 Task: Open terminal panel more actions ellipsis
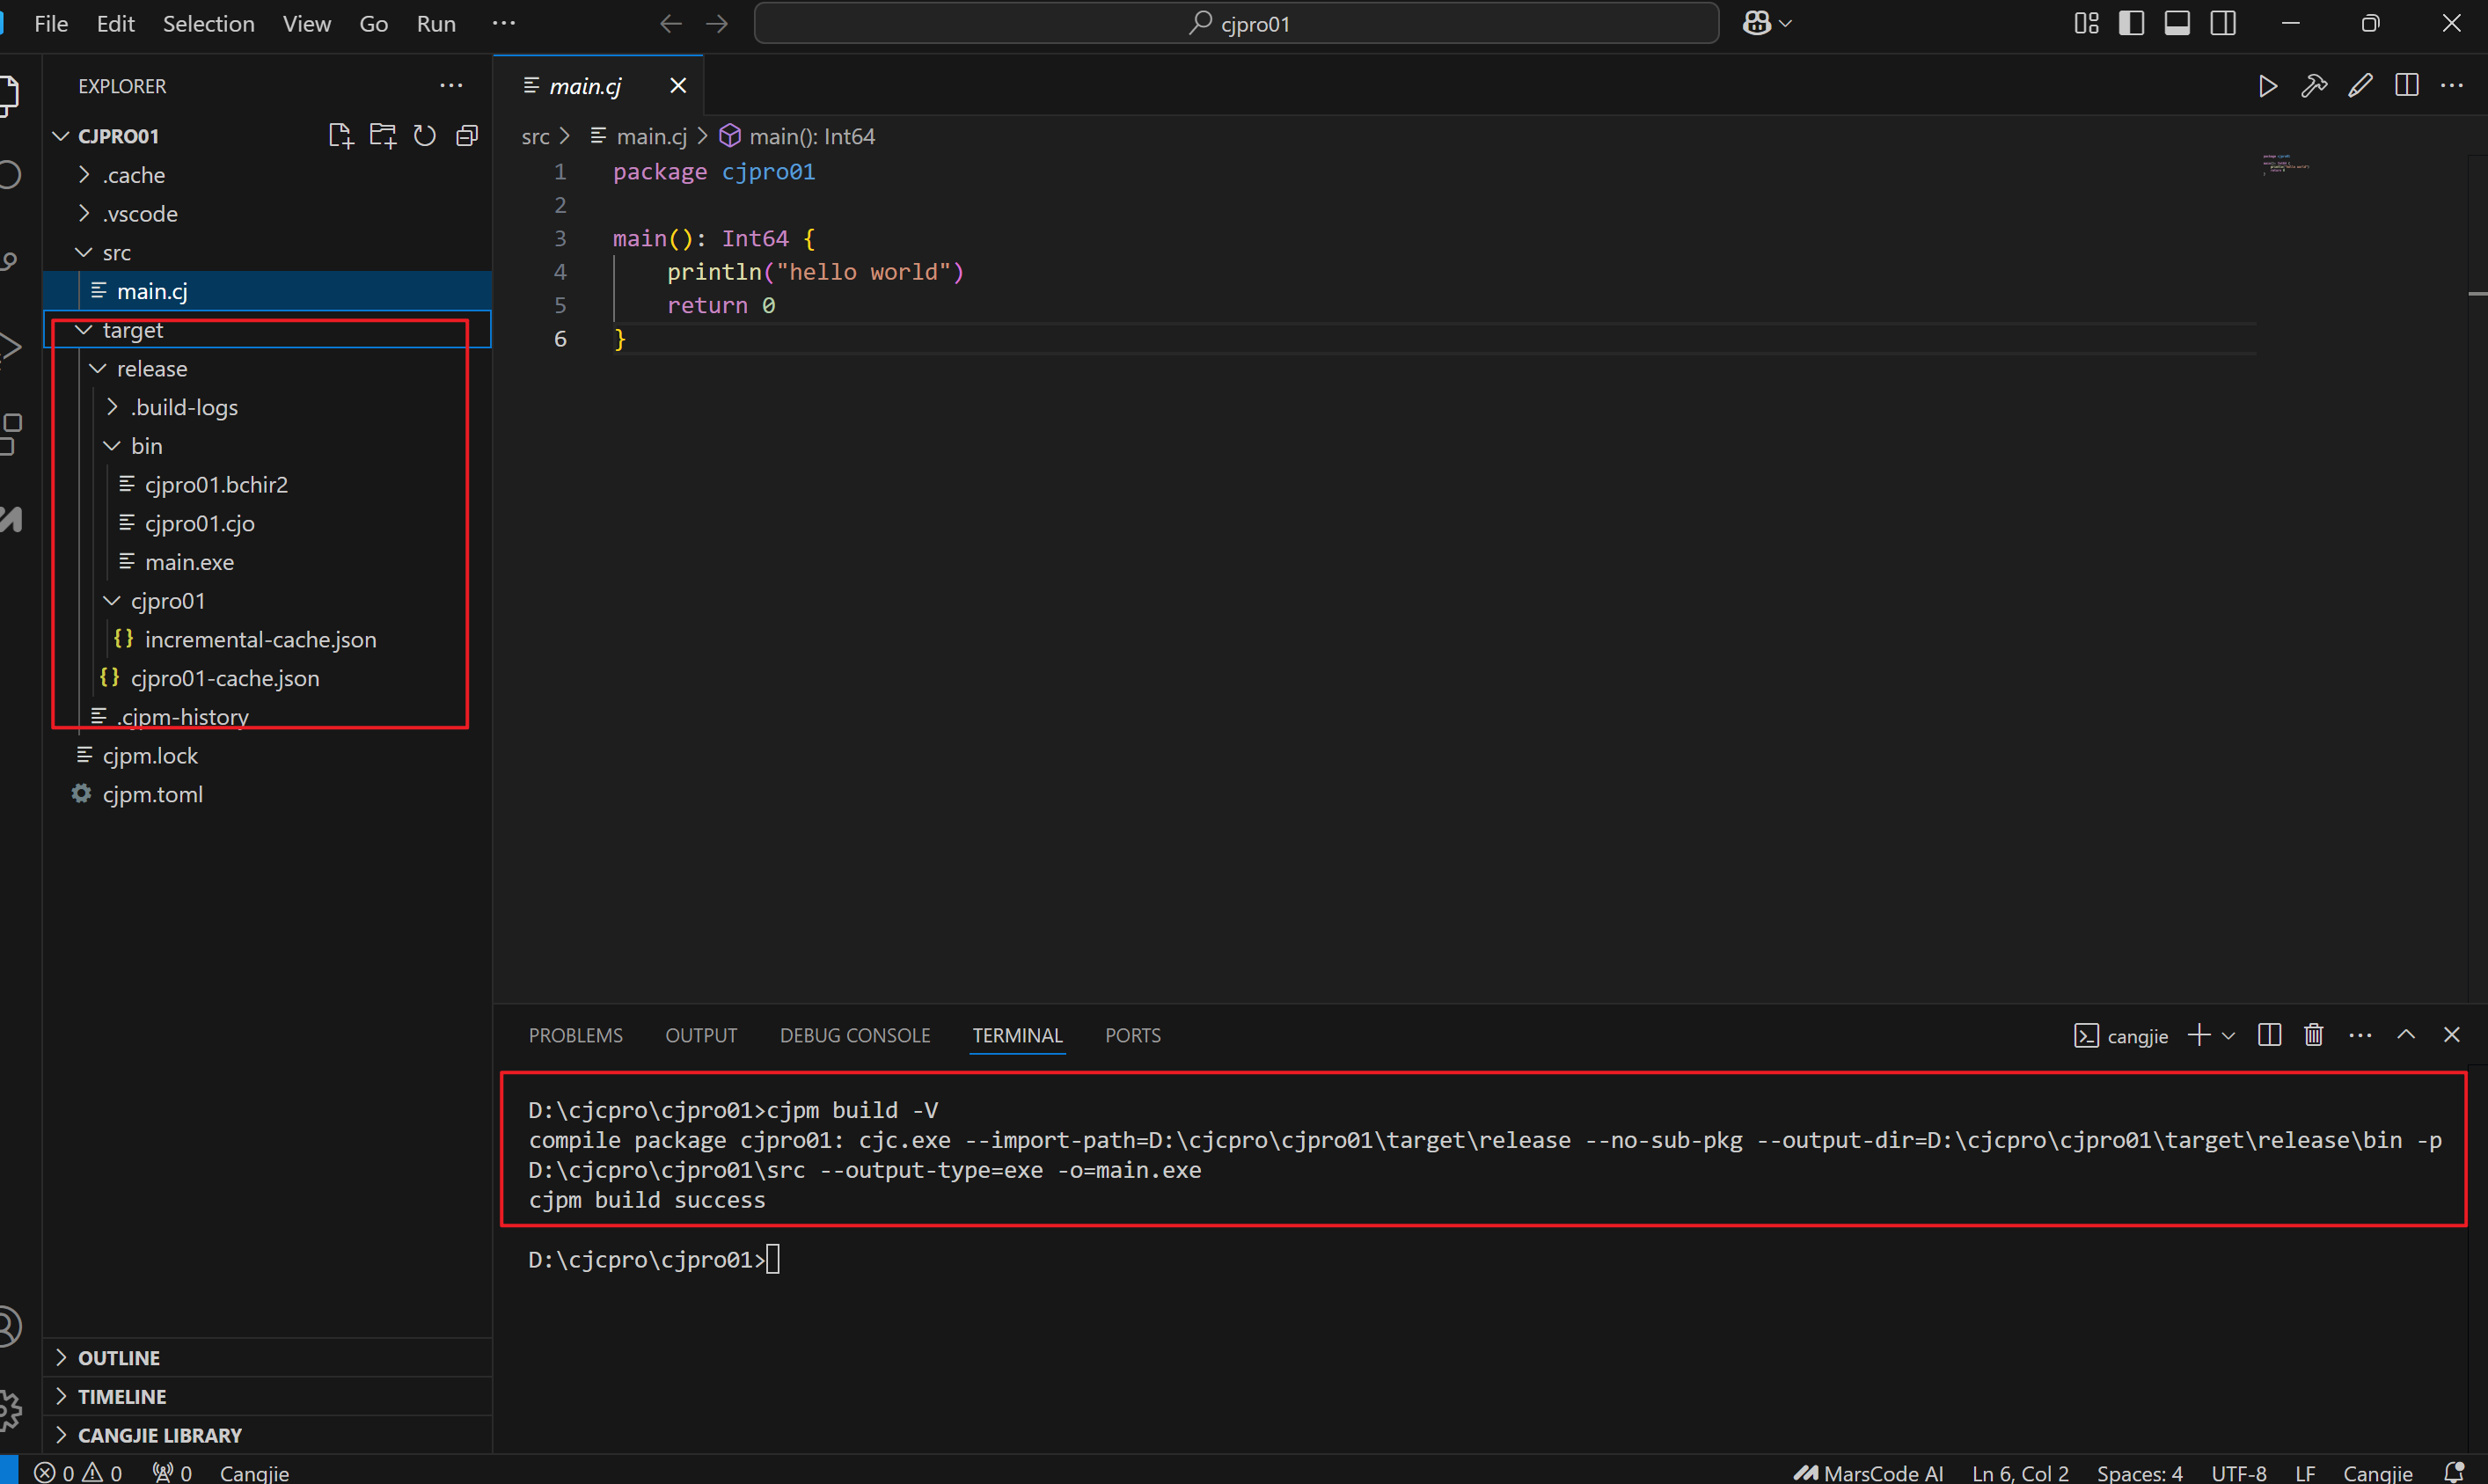tap(2360, 1035)
